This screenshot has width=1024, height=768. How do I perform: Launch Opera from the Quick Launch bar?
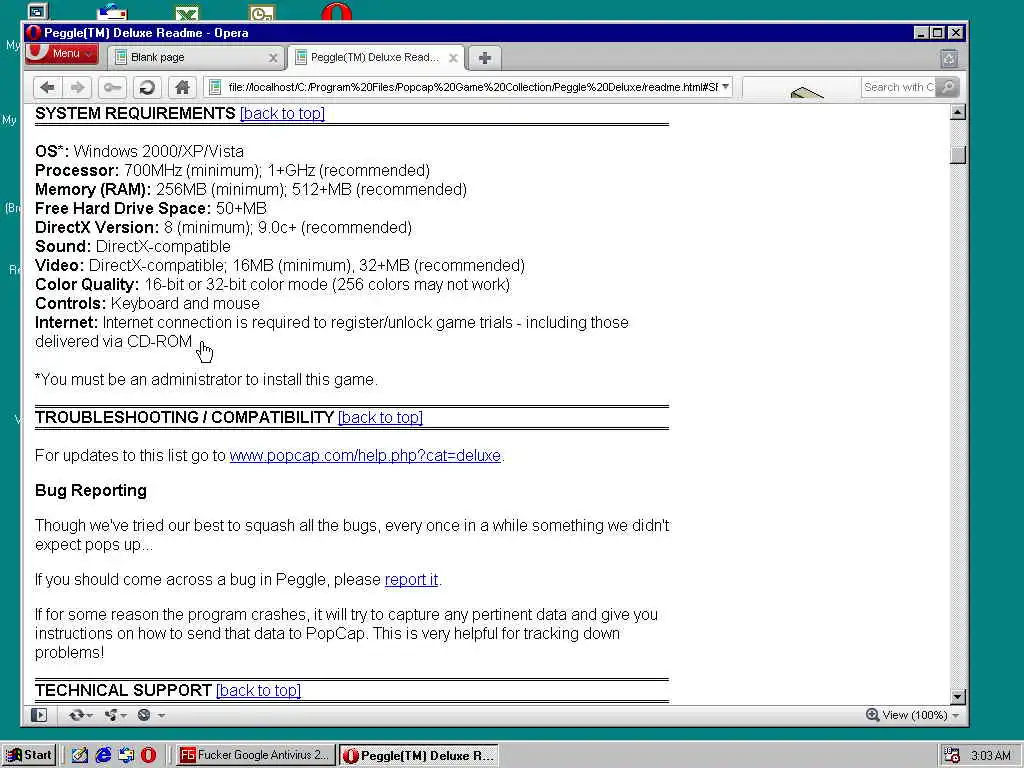pyautogui.click(x=149, y=755)
